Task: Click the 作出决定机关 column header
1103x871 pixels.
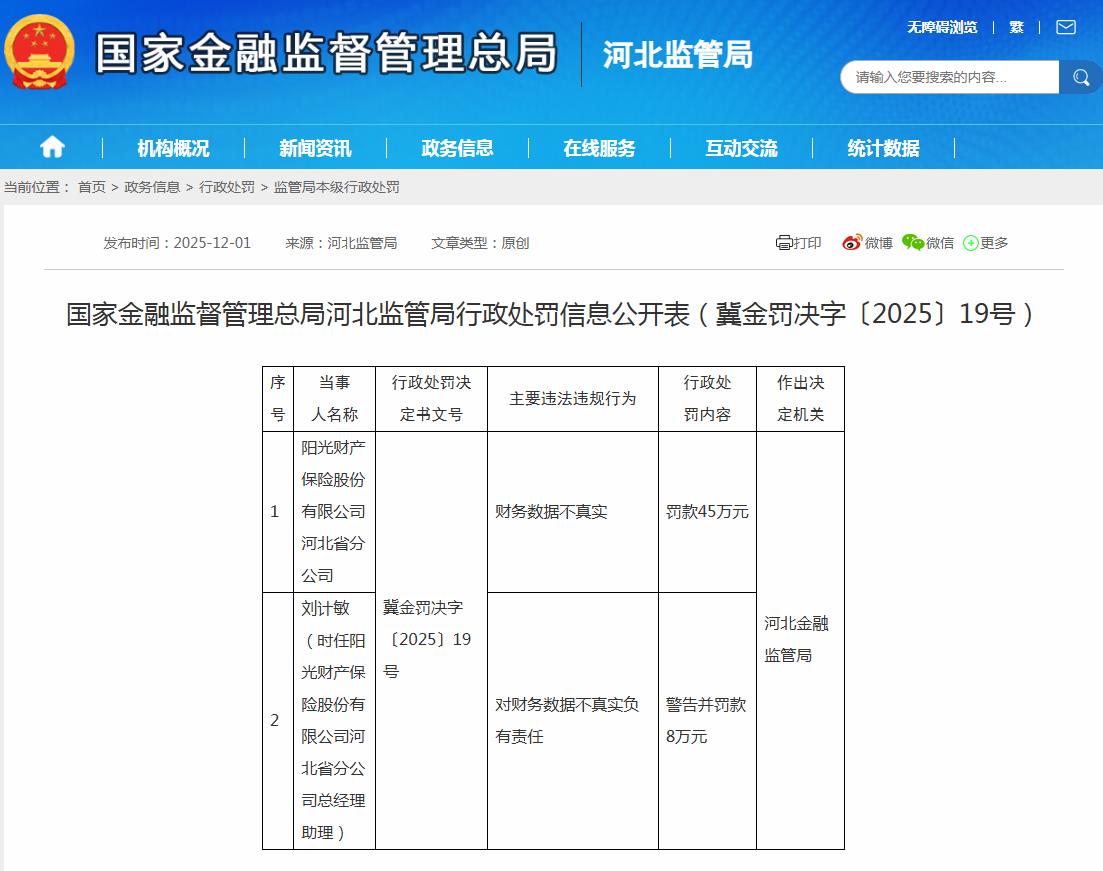Action: click(x=801, y=399)
